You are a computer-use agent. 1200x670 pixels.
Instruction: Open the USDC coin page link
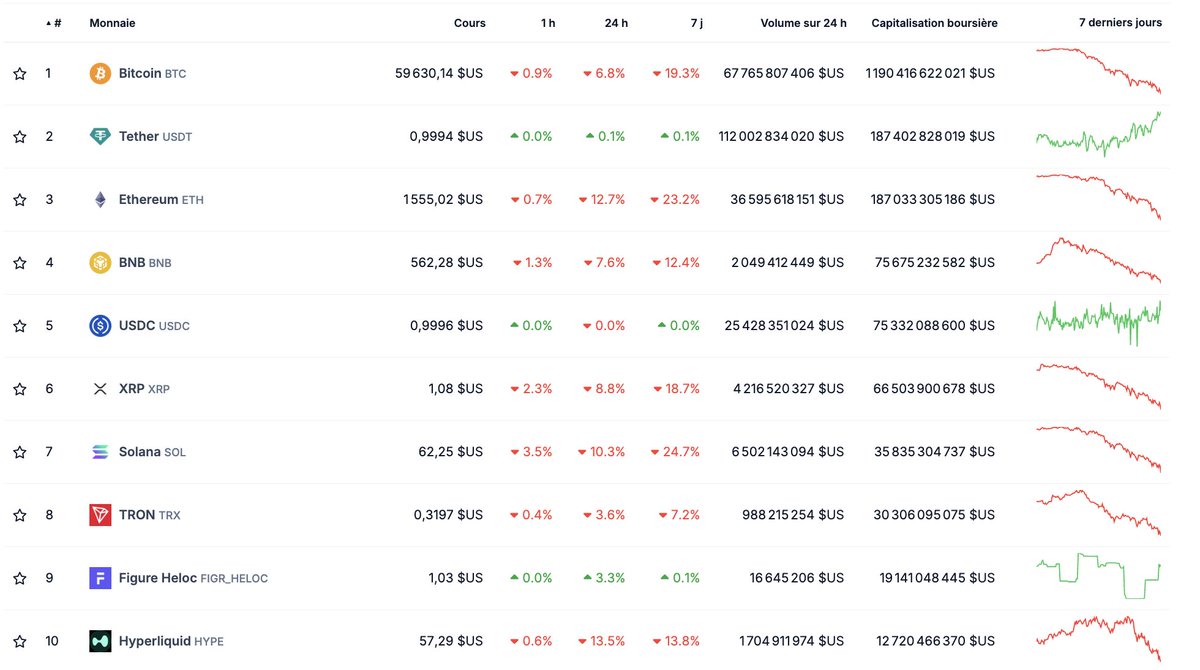154,326
